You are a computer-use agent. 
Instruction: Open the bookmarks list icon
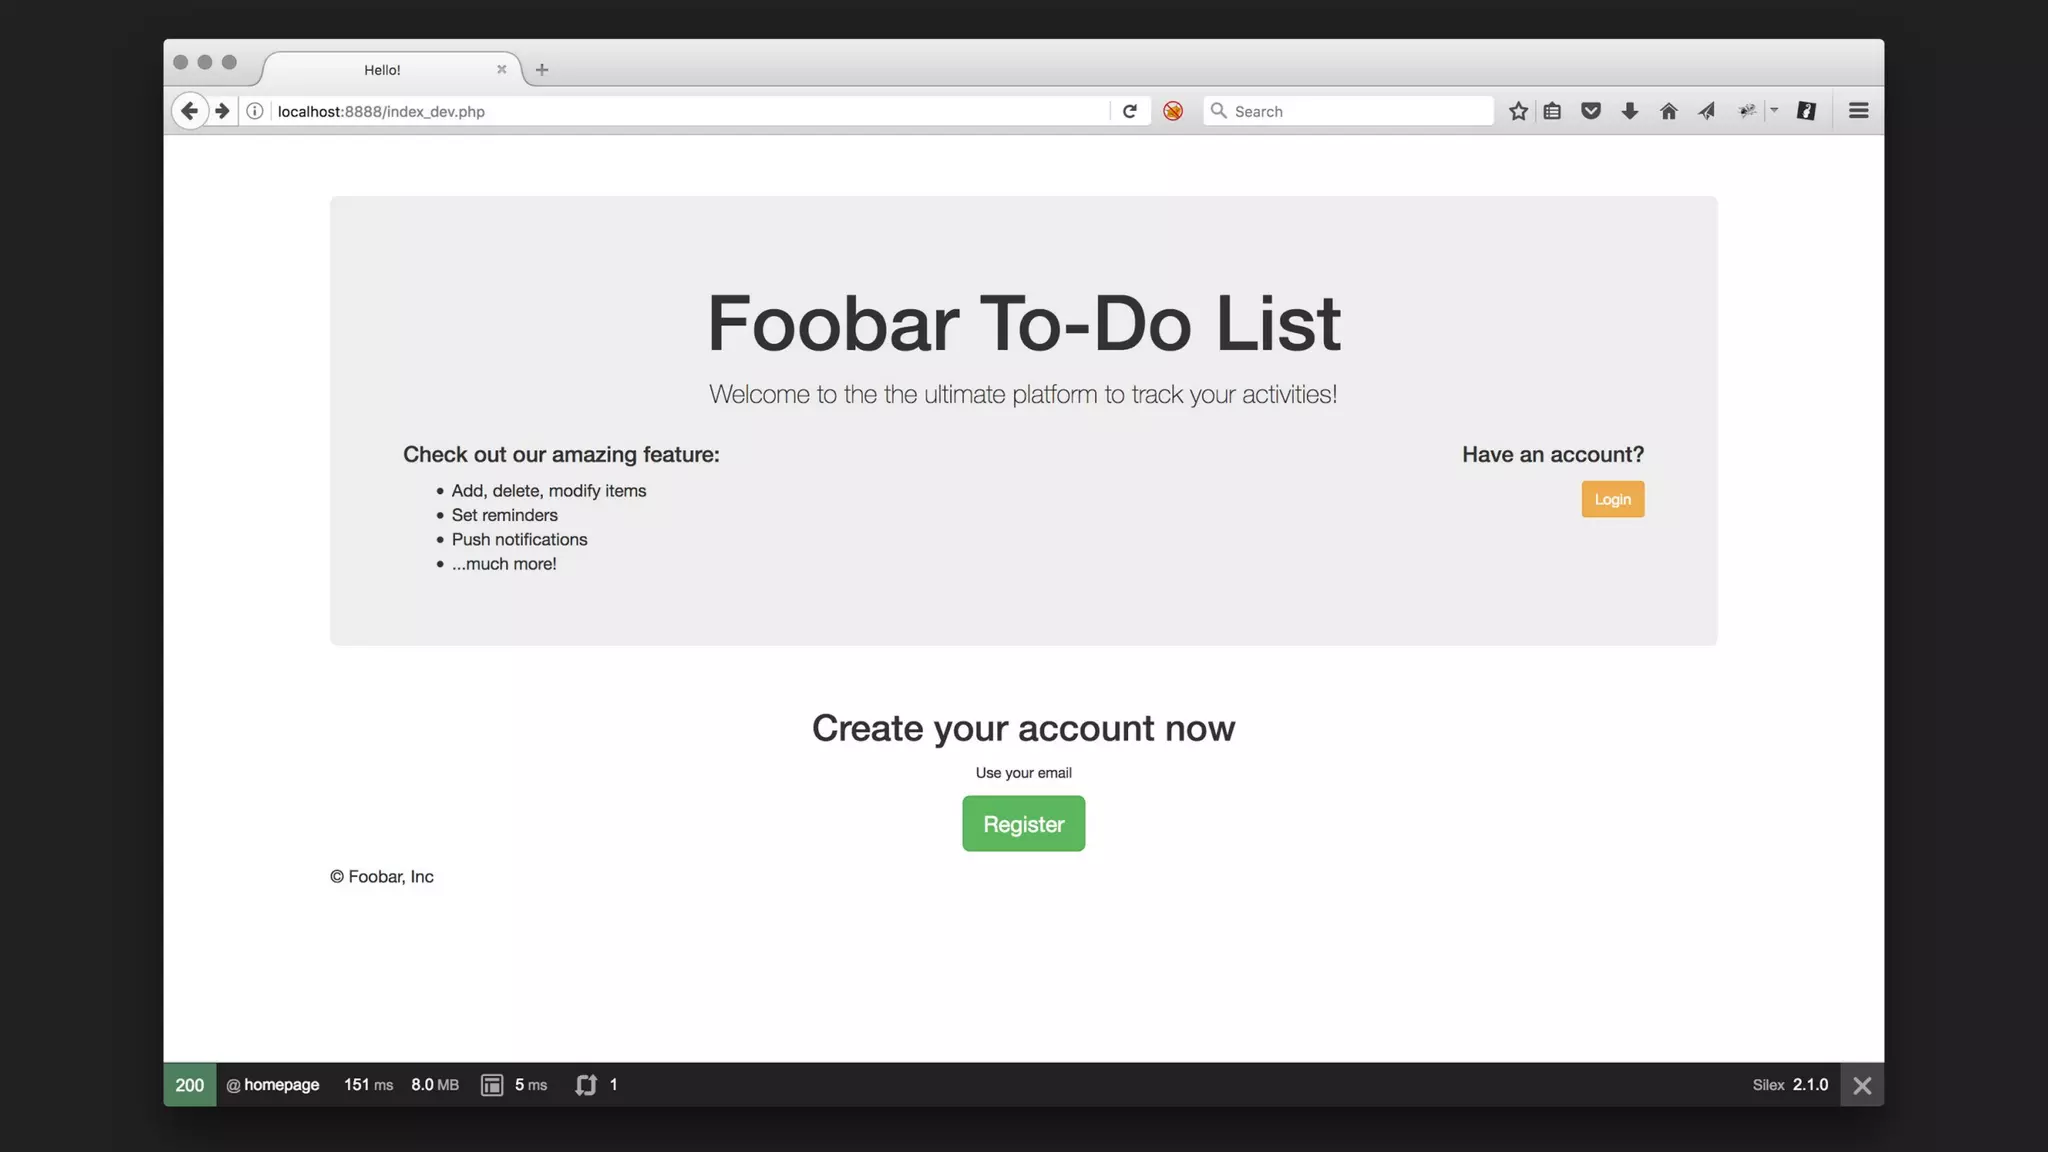[1552, 111]
